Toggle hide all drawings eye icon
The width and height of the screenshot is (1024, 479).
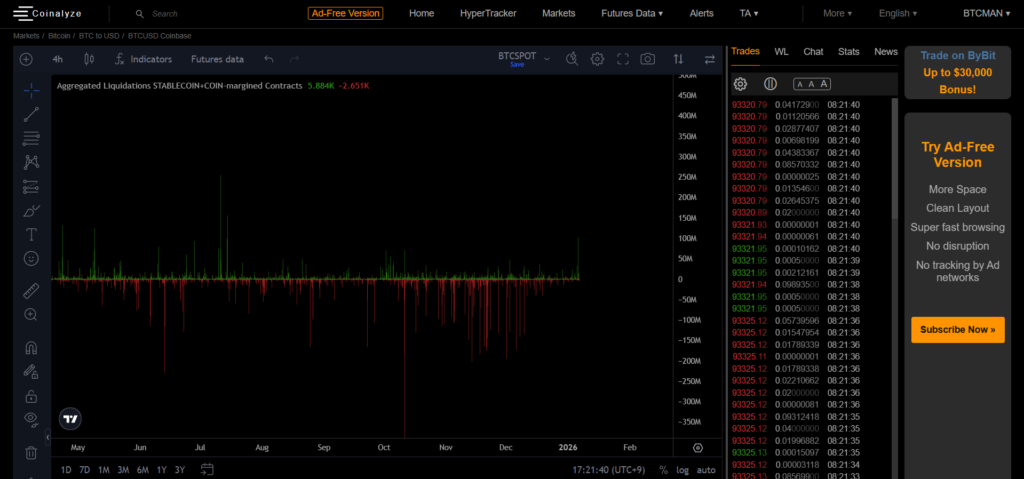31,418
